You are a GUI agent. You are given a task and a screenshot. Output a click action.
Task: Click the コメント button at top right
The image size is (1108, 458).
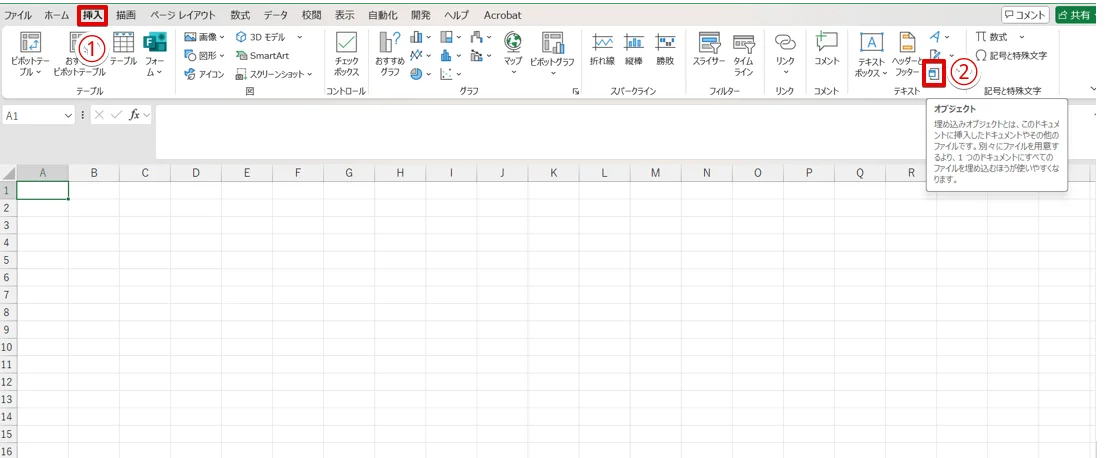click(x=1025, y=15)
